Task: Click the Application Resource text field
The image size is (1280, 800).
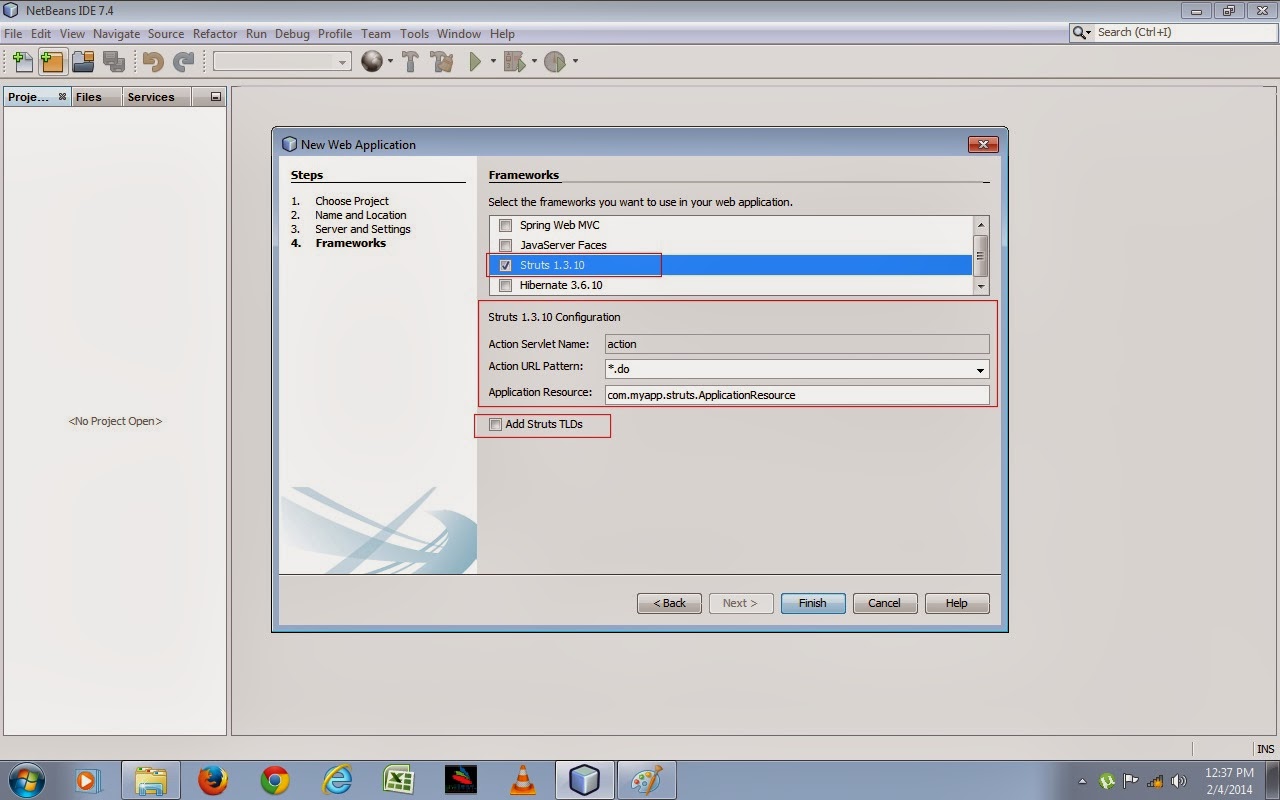Action: [797, 395]
